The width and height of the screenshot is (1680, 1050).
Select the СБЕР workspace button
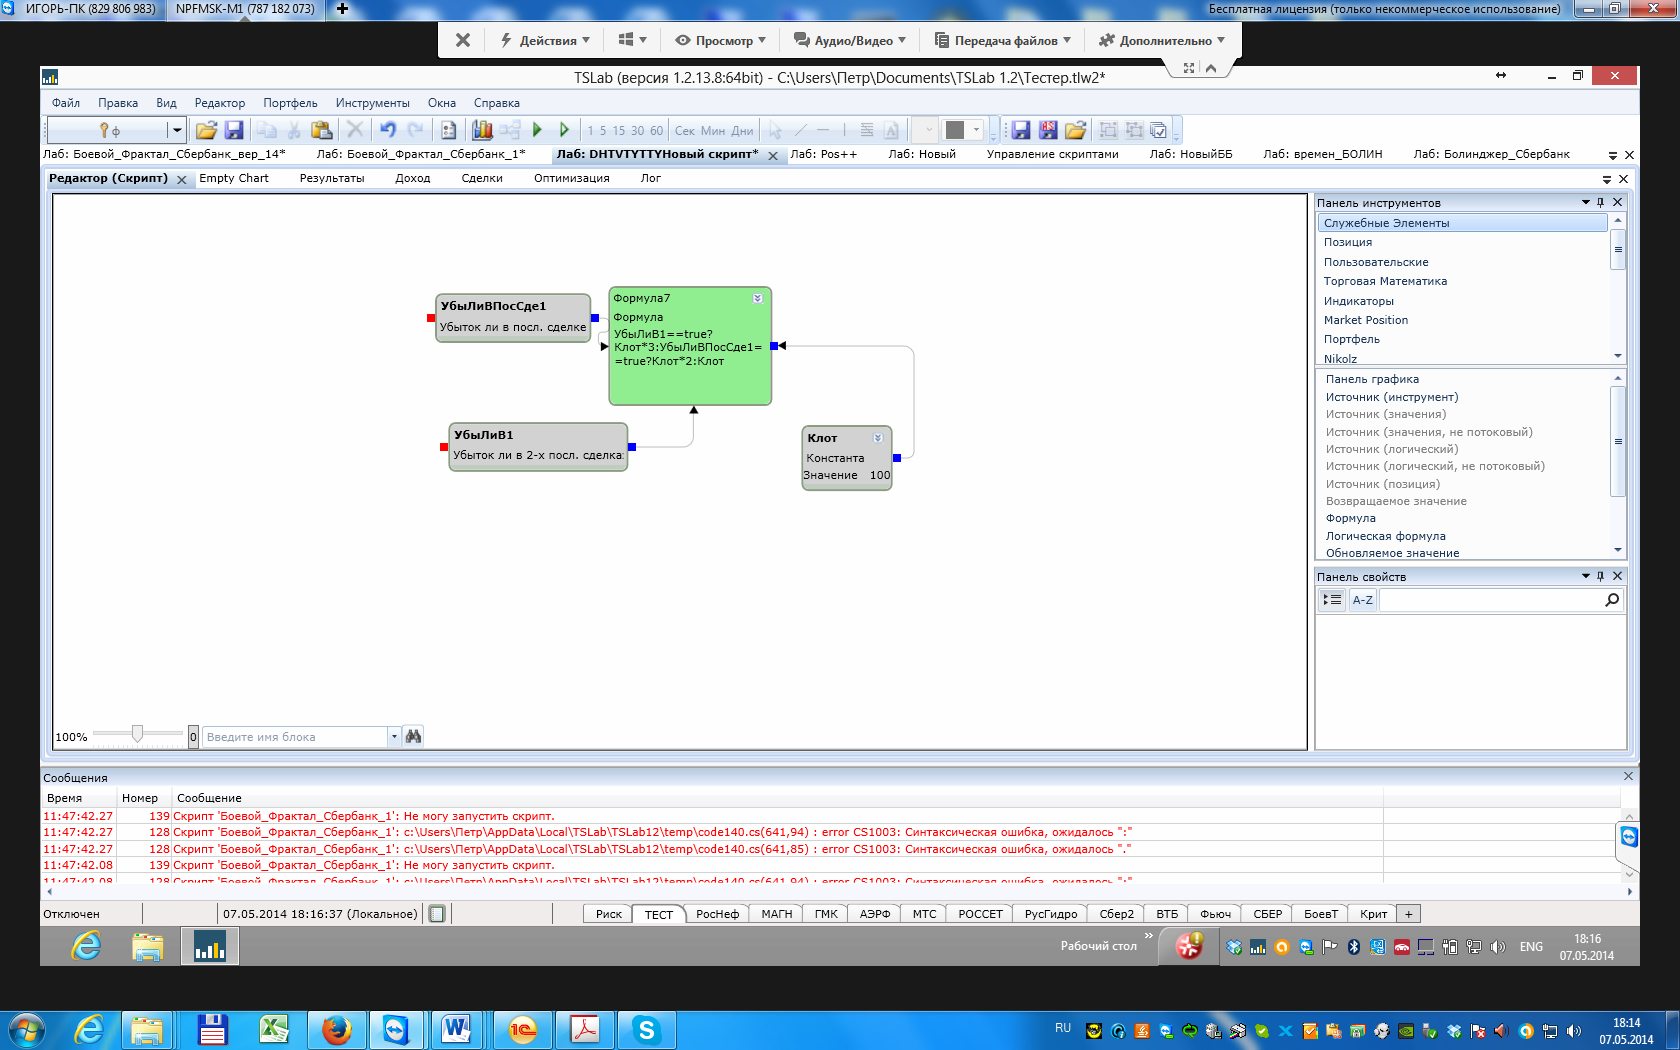point(1267,914)
